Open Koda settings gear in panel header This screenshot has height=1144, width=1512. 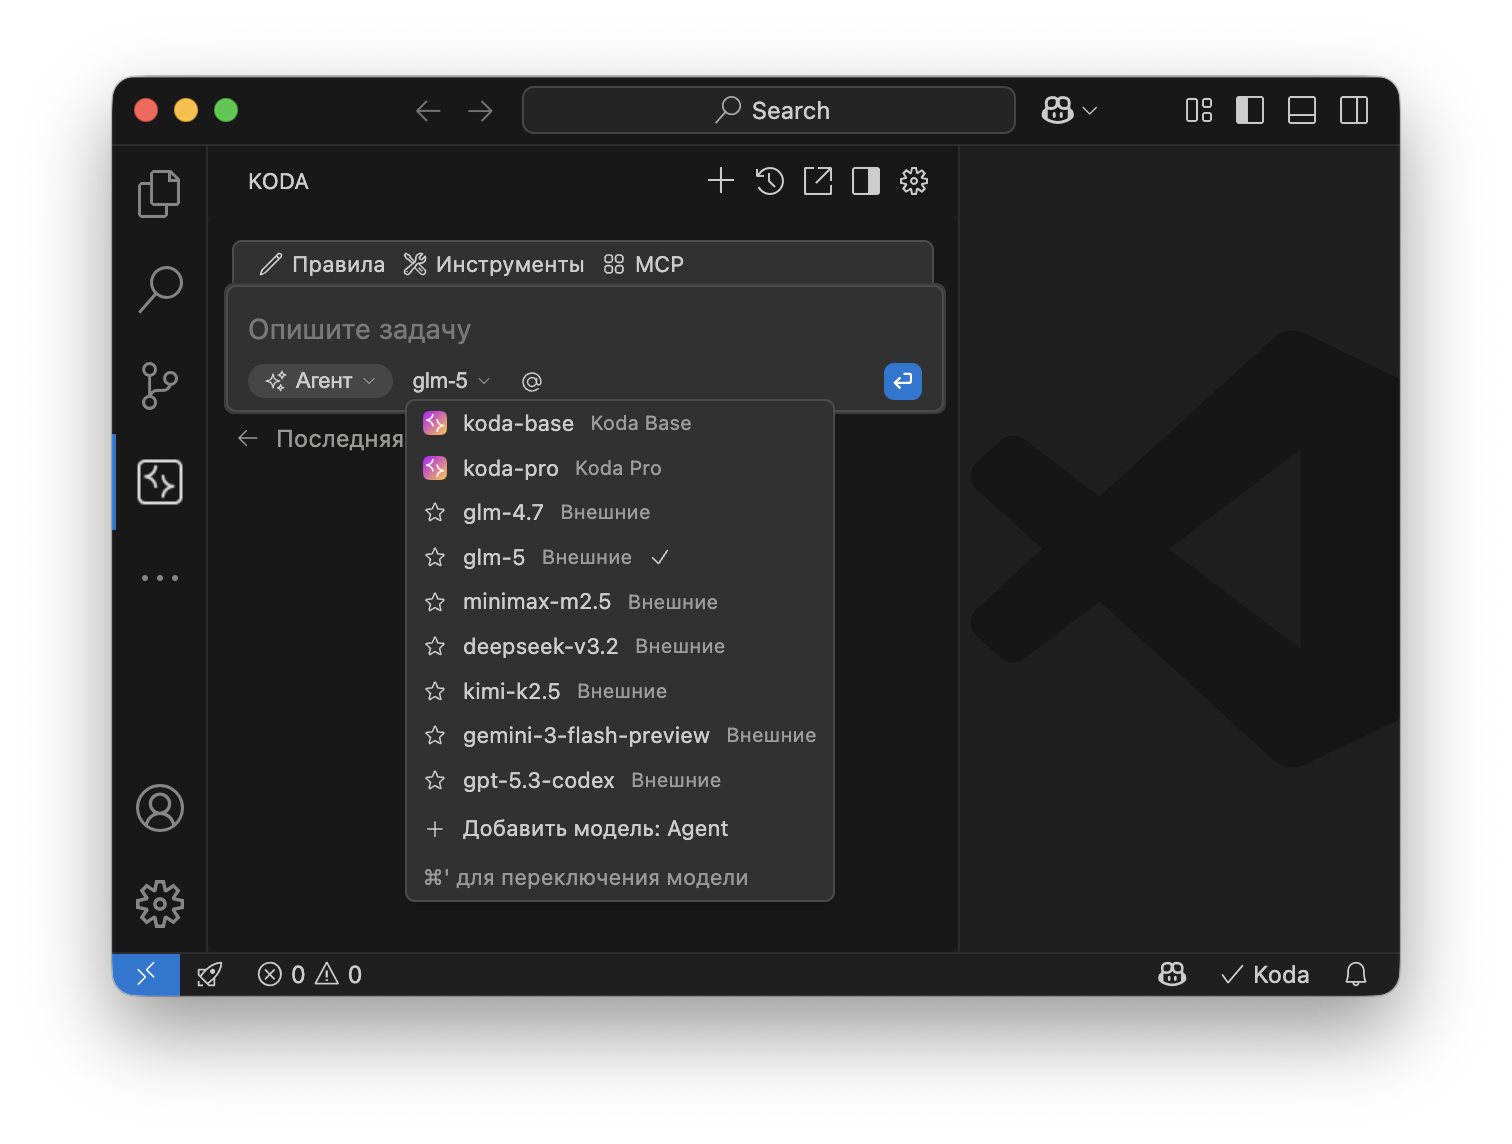914,181
